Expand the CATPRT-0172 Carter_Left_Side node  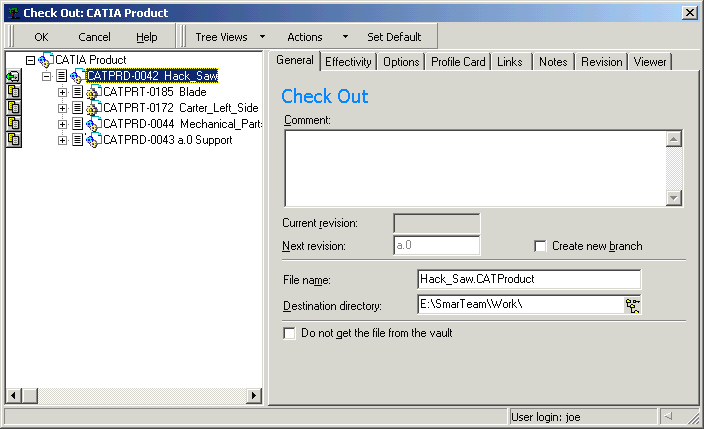coord(62,109)
